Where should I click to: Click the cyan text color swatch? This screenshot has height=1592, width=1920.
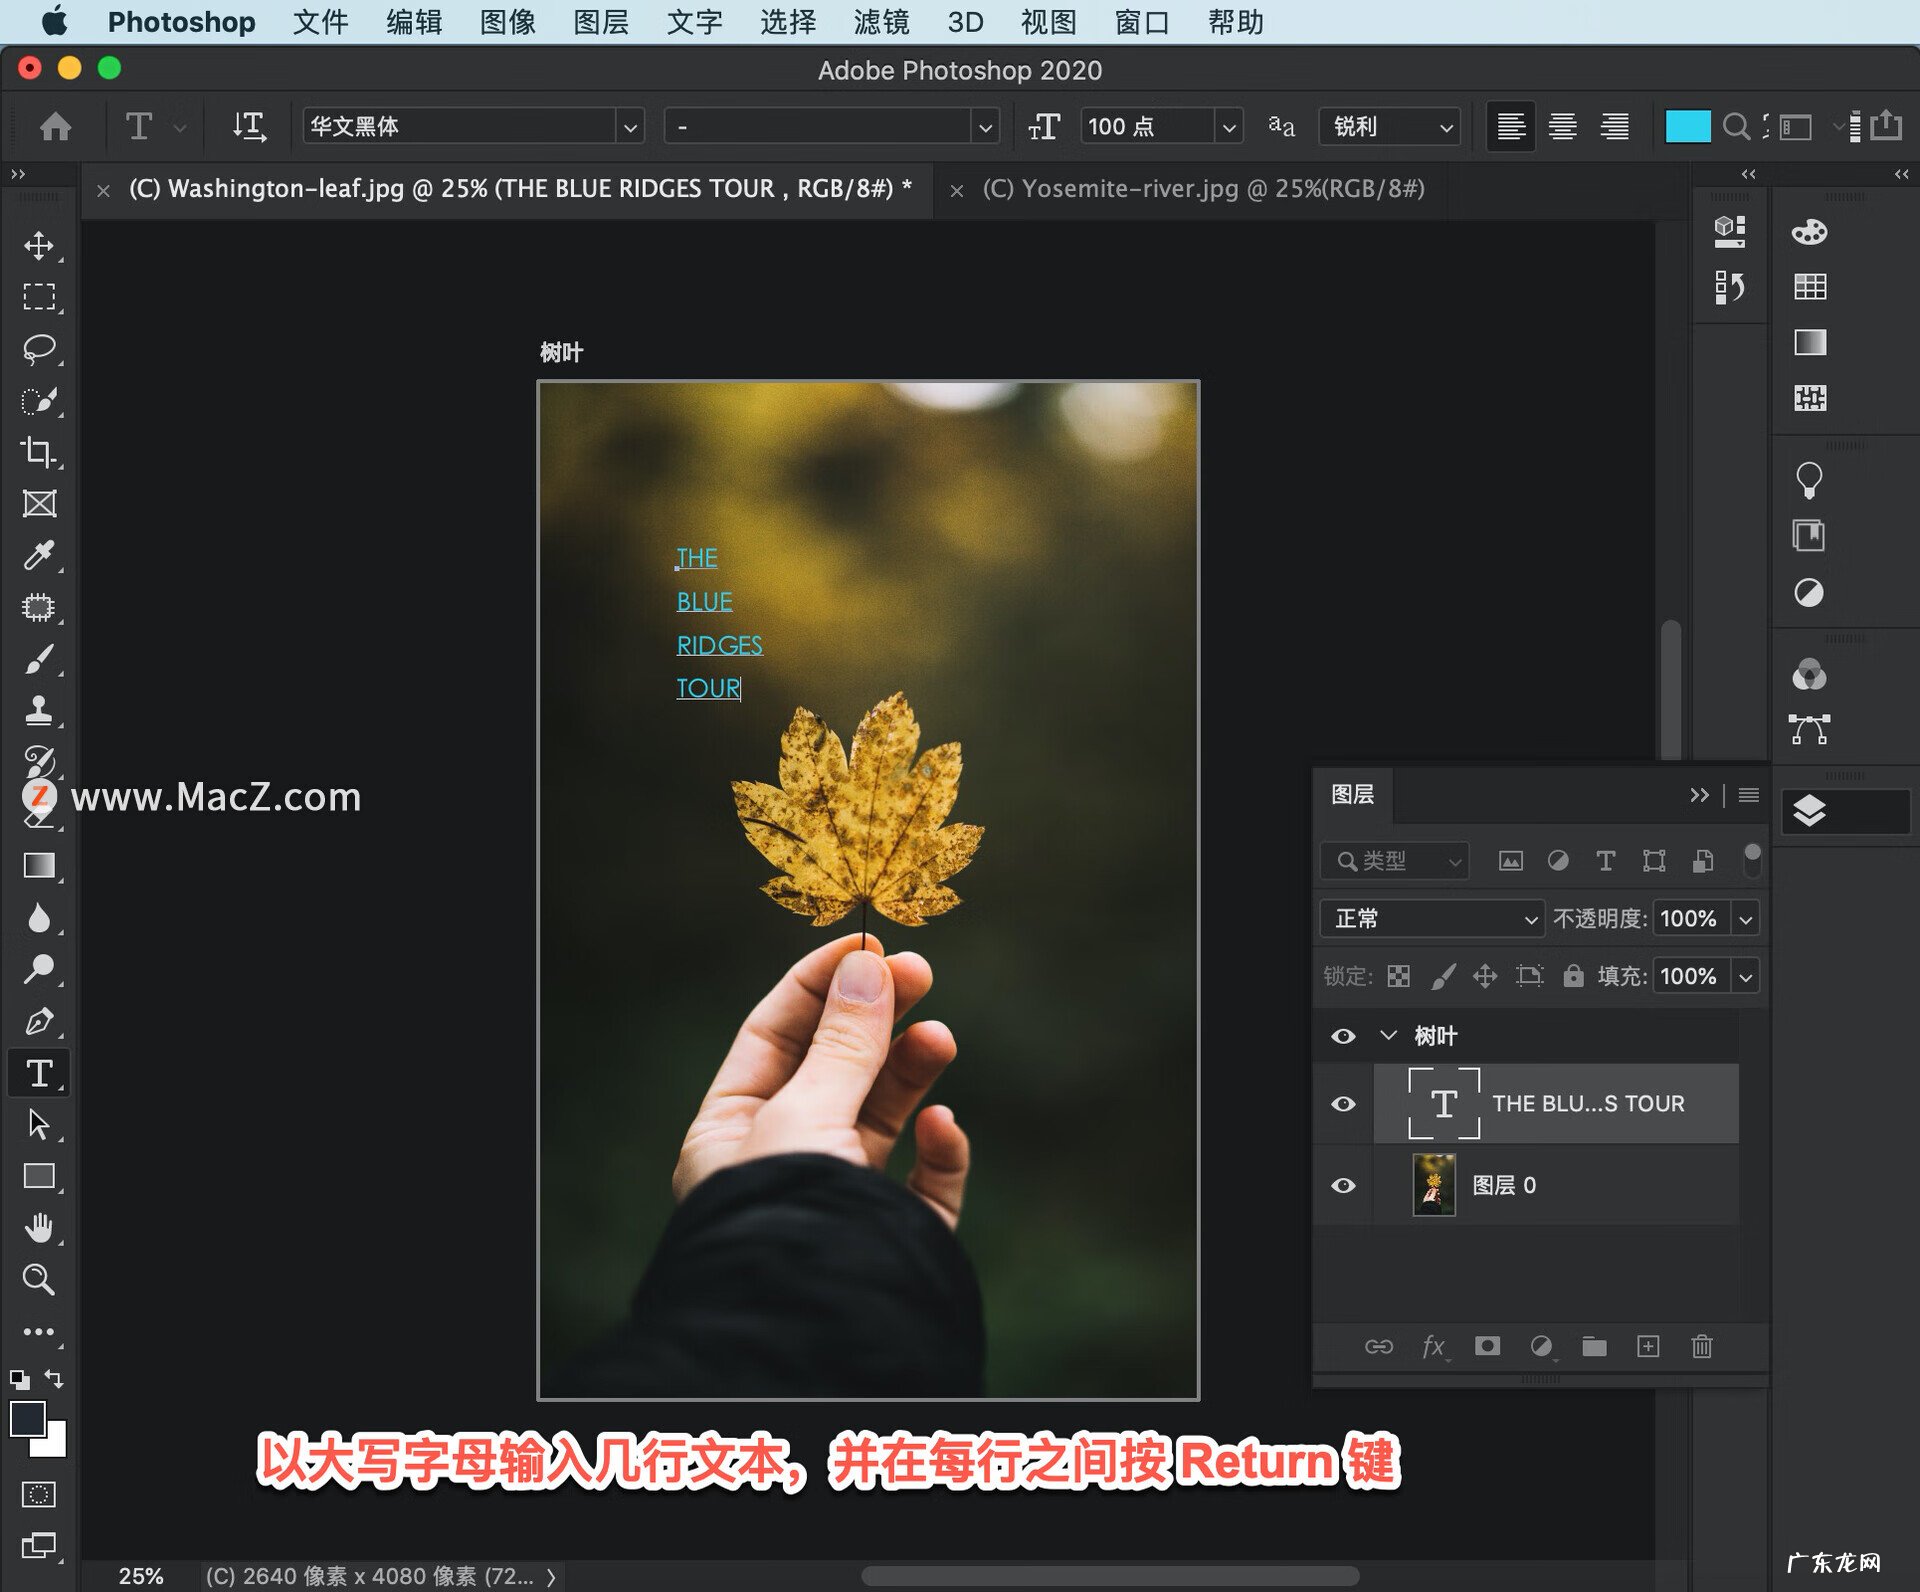(1687, 126)
